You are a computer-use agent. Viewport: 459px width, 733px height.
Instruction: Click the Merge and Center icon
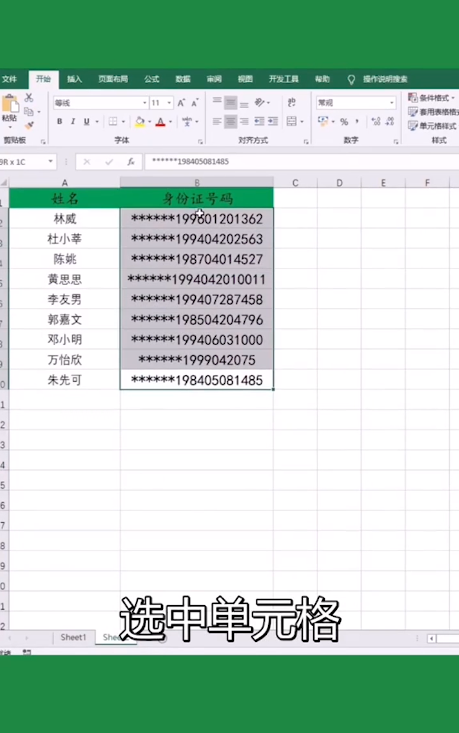coord(292,122)
